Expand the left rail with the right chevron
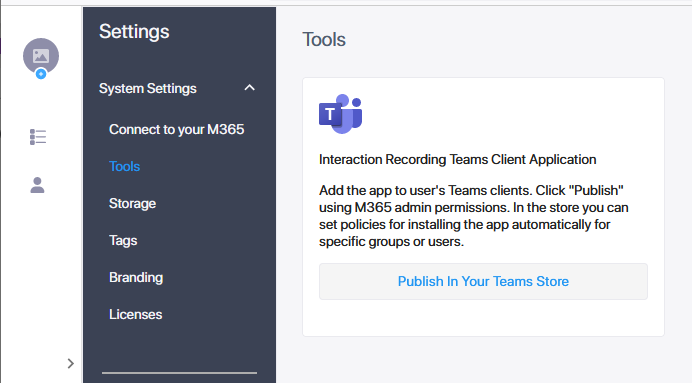 pos(71,363)
